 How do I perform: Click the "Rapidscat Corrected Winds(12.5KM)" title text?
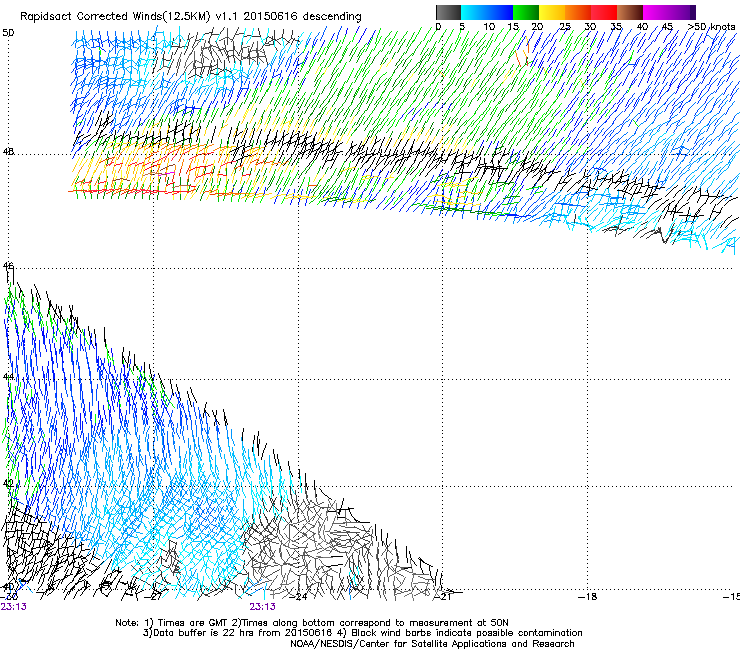(x=115, y=17)
